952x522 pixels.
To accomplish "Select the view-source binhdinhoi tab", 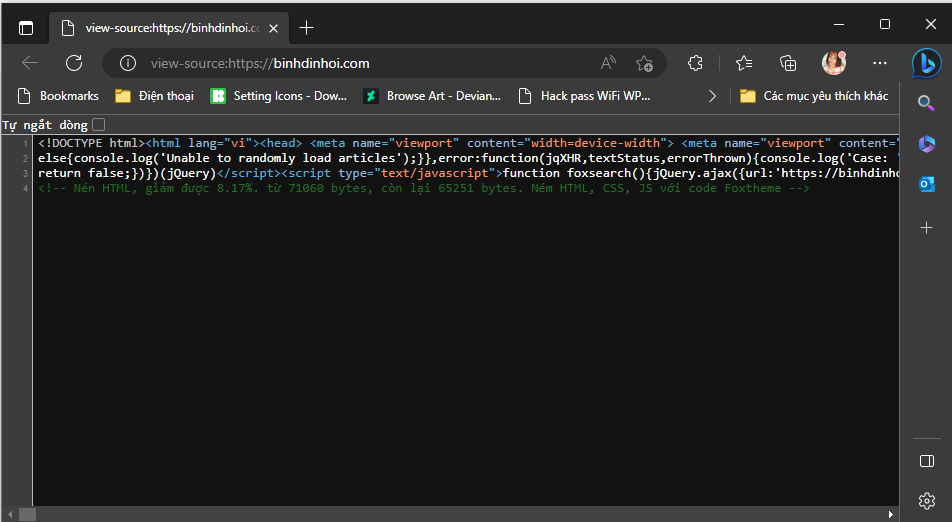I will pyautogui.click(x=171, y=28).
